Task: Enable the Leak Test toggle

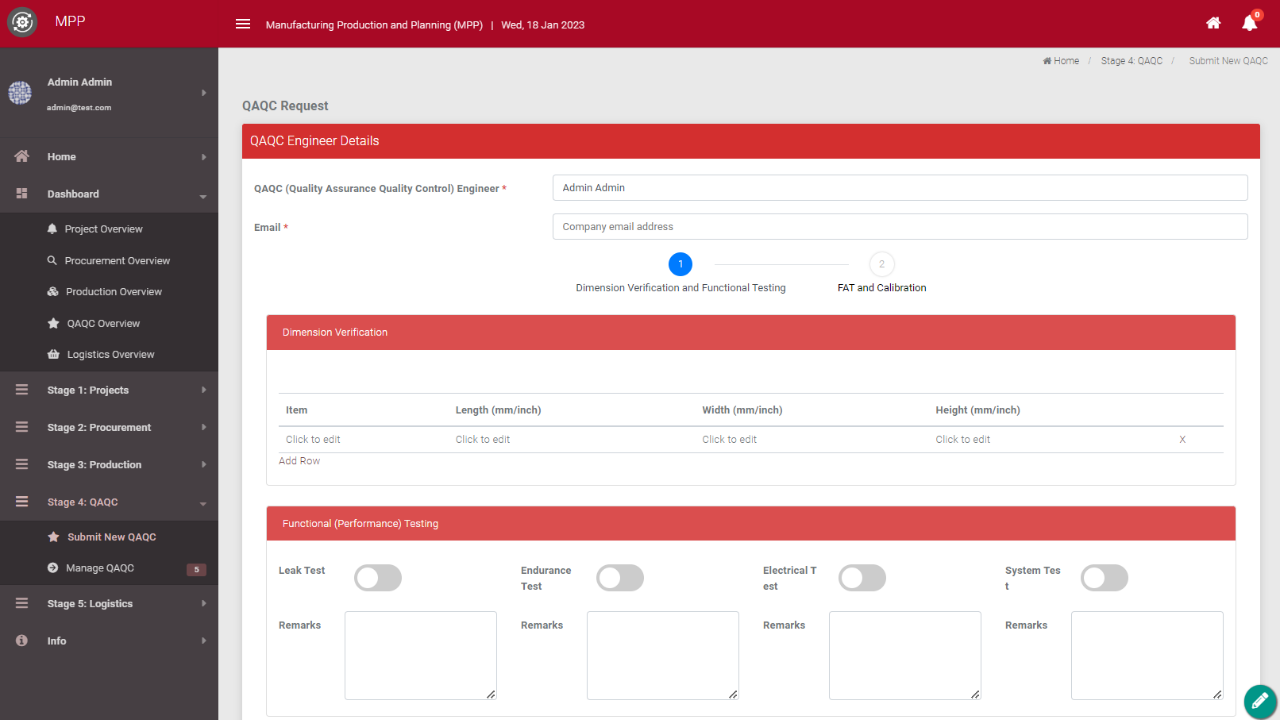Action: point(378,578)
